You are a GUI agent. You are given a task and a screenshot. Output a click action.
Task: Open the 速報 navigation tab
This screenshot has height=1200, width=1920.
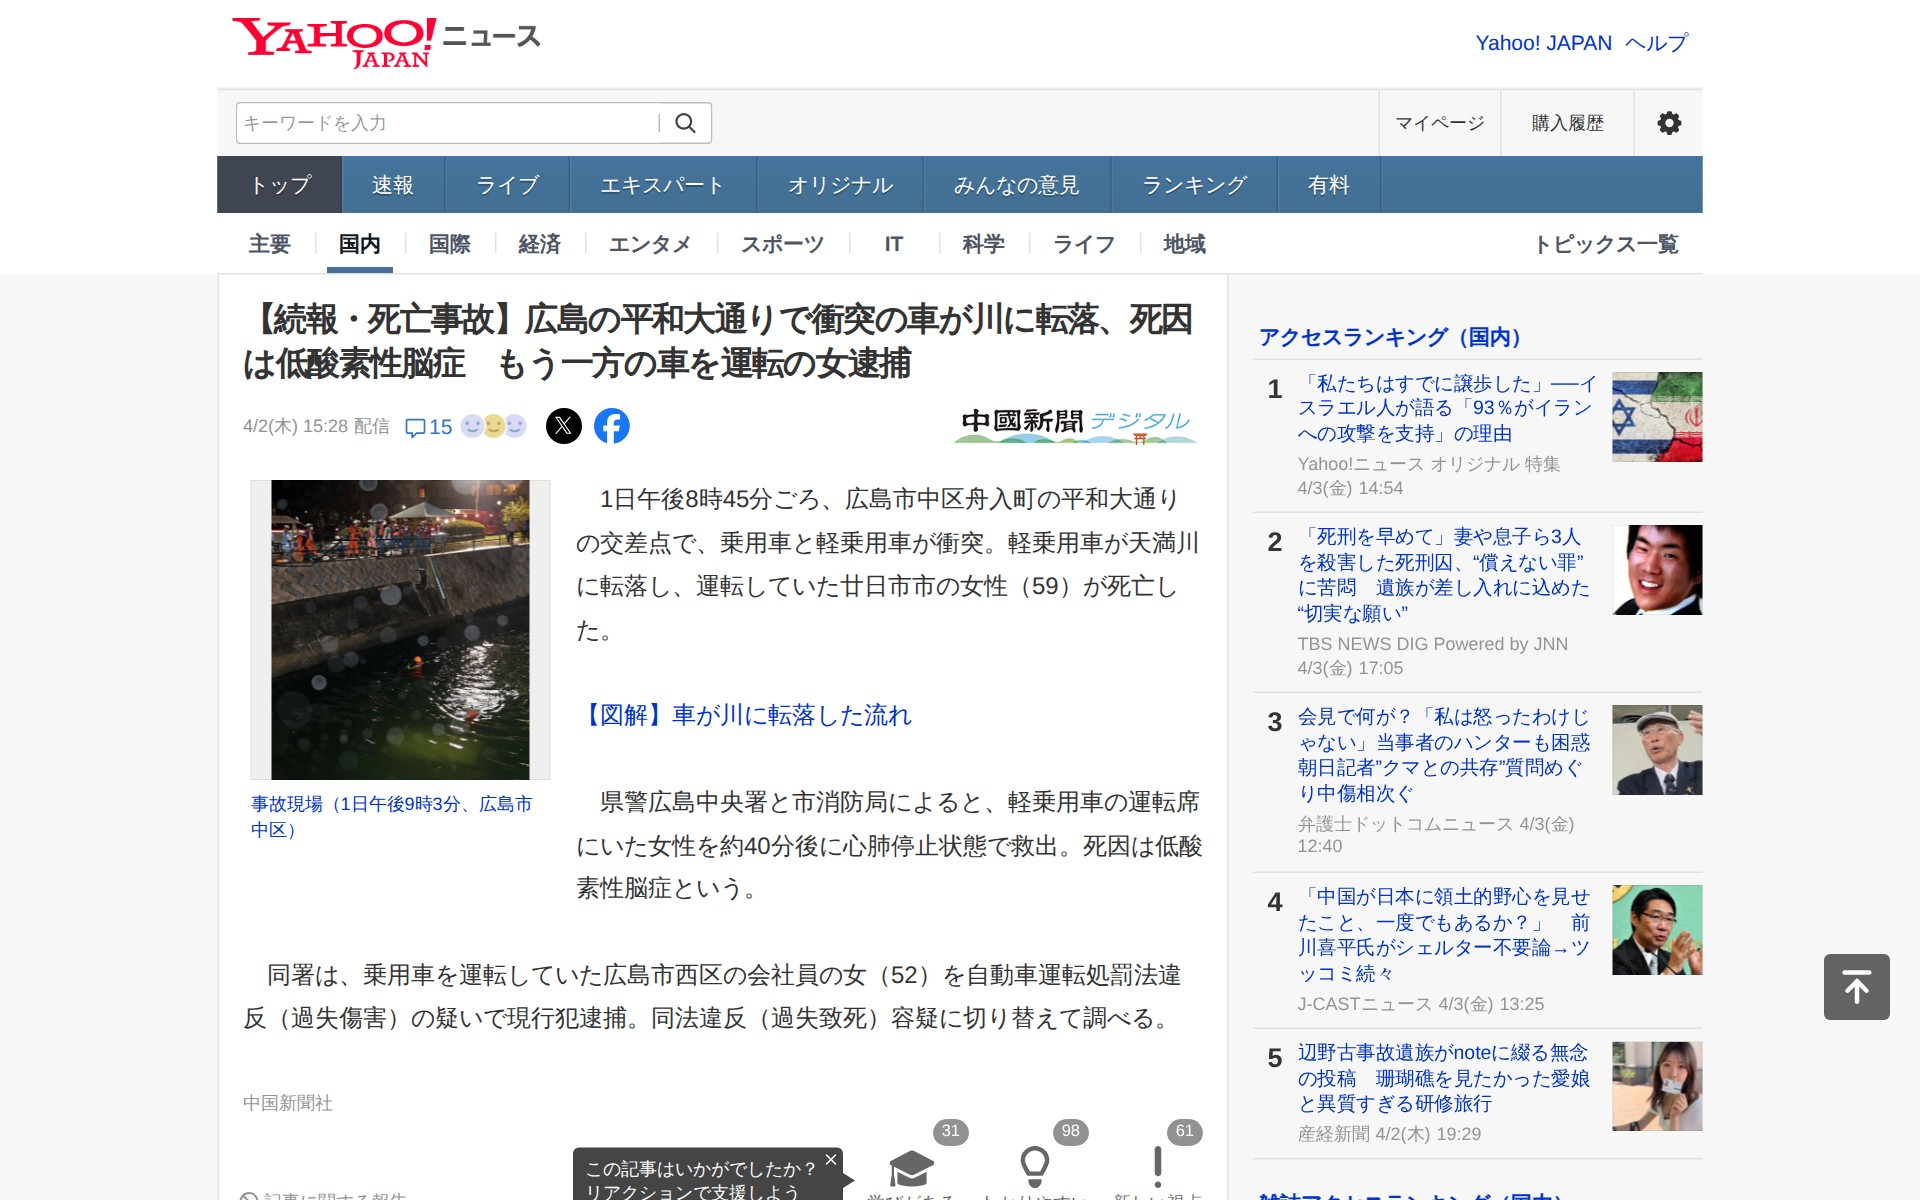pos(392,185)
